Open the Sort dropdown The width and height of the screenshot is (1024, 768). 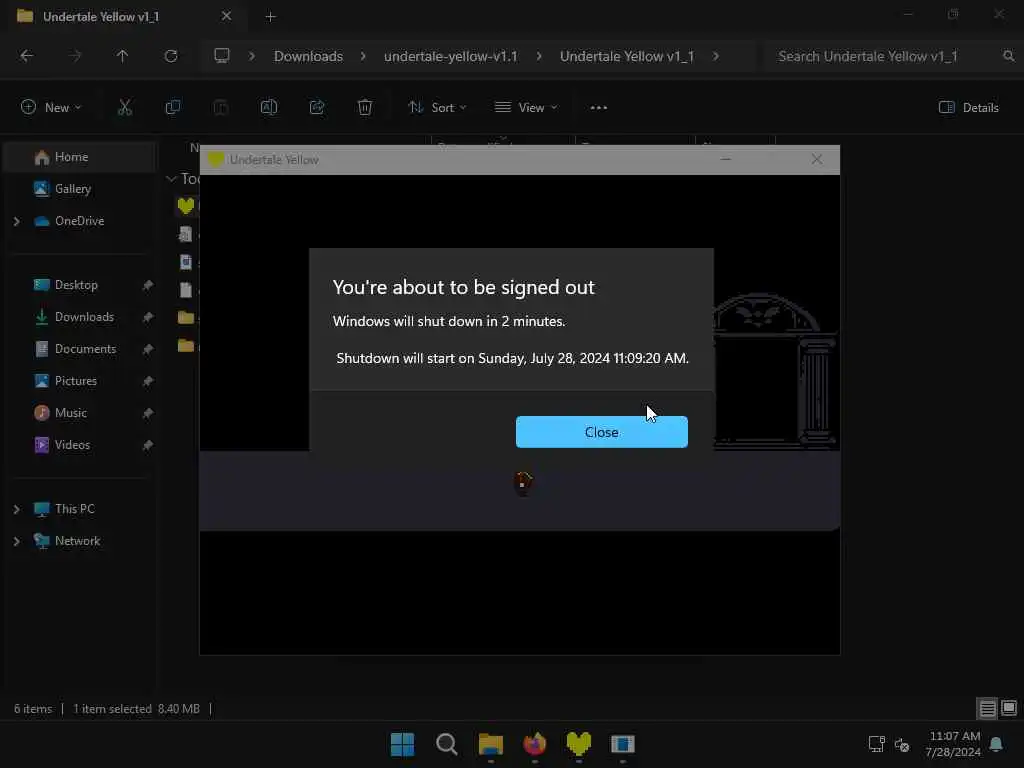[437, 107]
